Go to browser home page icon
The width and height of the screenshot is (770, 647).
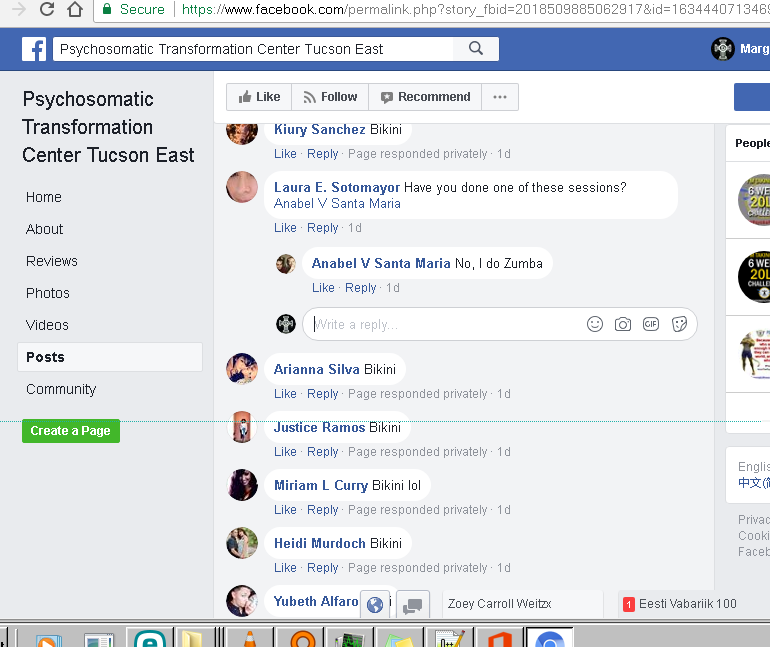75,9
